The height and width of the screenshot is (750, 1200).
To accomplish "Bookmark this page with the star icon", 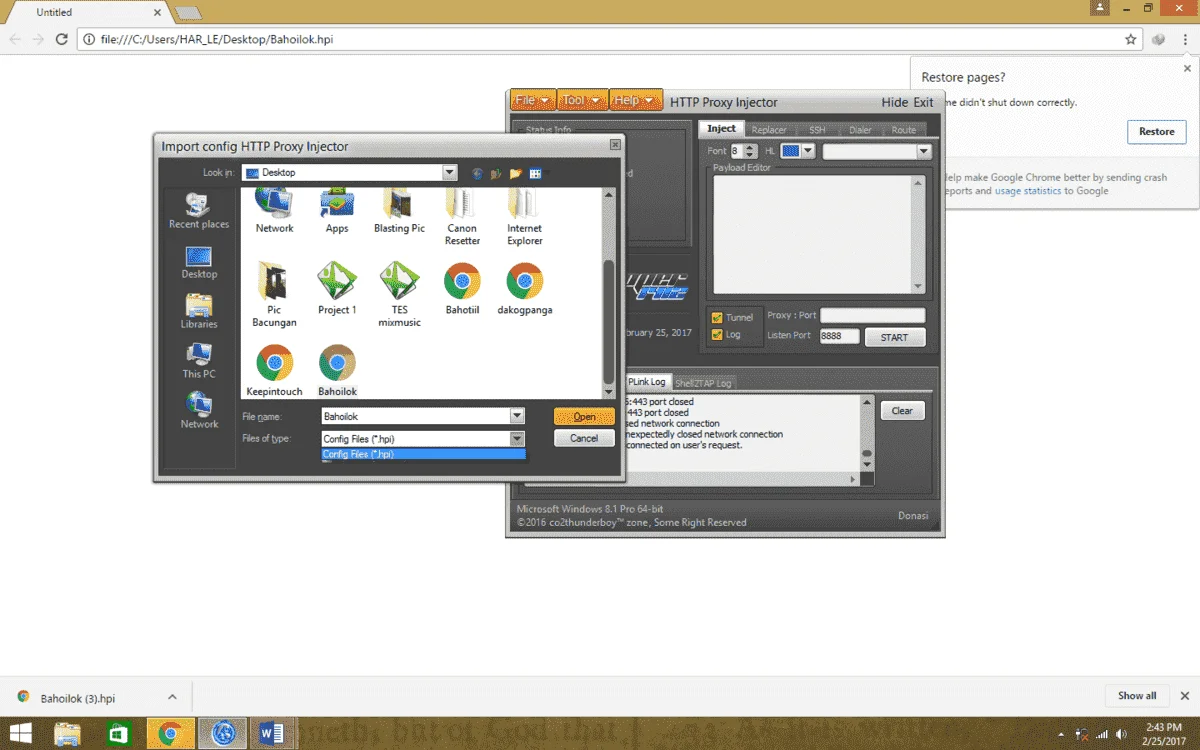I will (x=1131, y=39).
